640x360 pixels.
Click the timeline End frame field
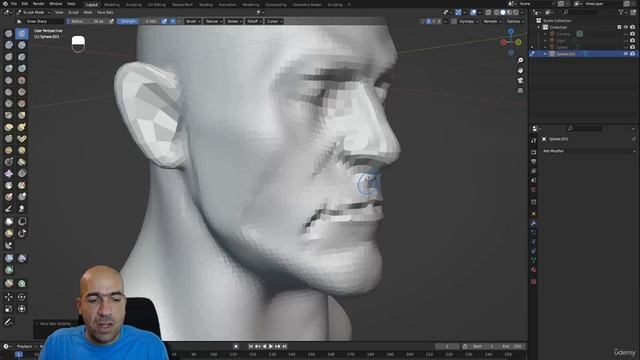pos(512,347)
